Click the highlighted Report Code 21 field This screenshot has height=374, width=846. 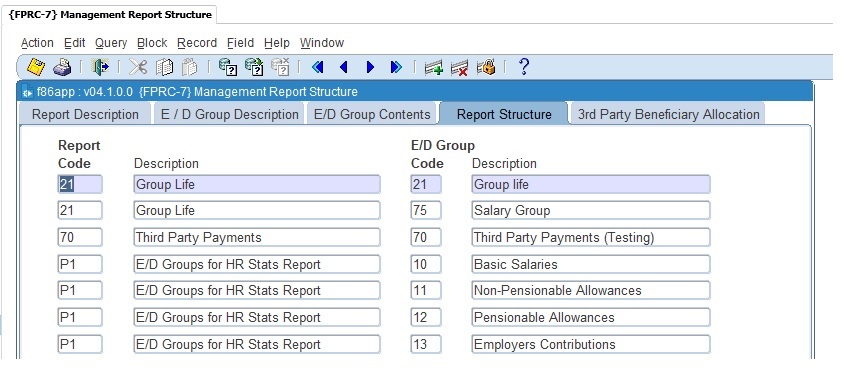point(80,185)
